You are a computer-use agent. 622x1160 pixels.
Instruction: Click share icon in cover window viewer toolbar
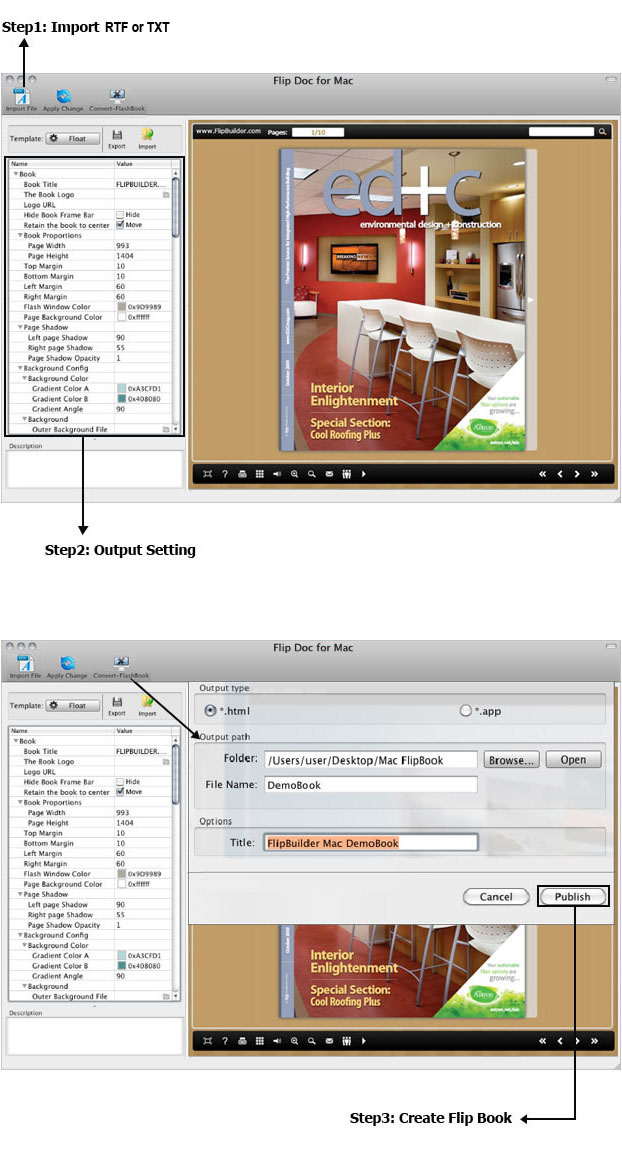tap(346, 474)
